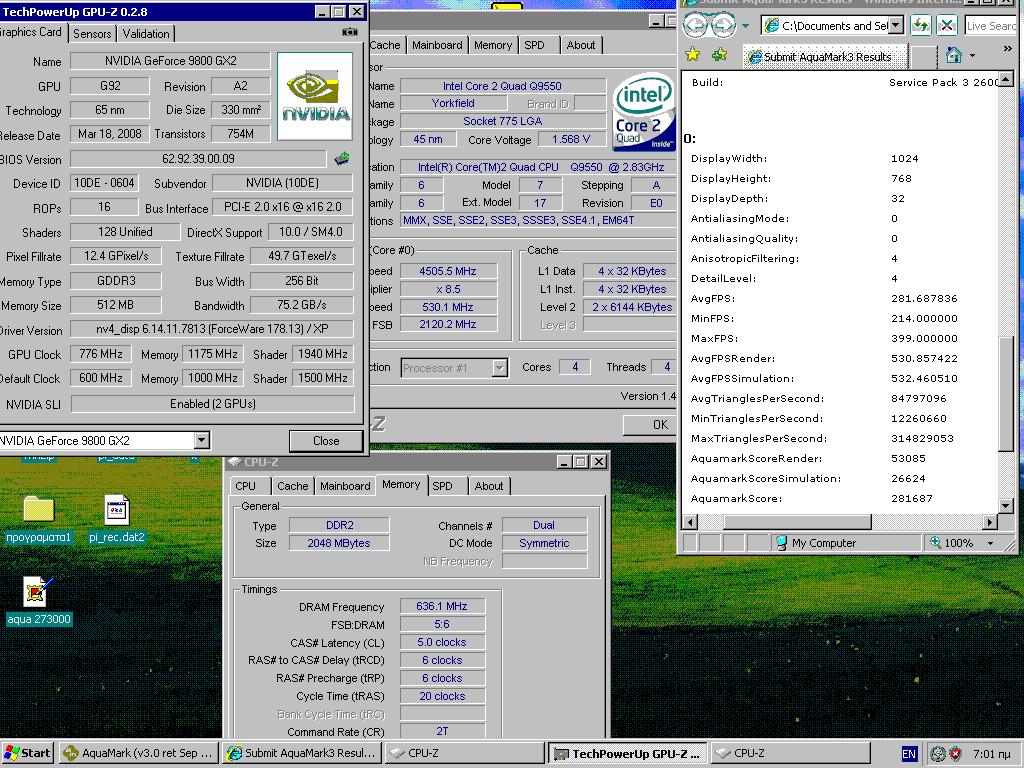Switch to CPU tab in front CPU-Z window
1024x768 pixels.
click(x=246, y=486)
